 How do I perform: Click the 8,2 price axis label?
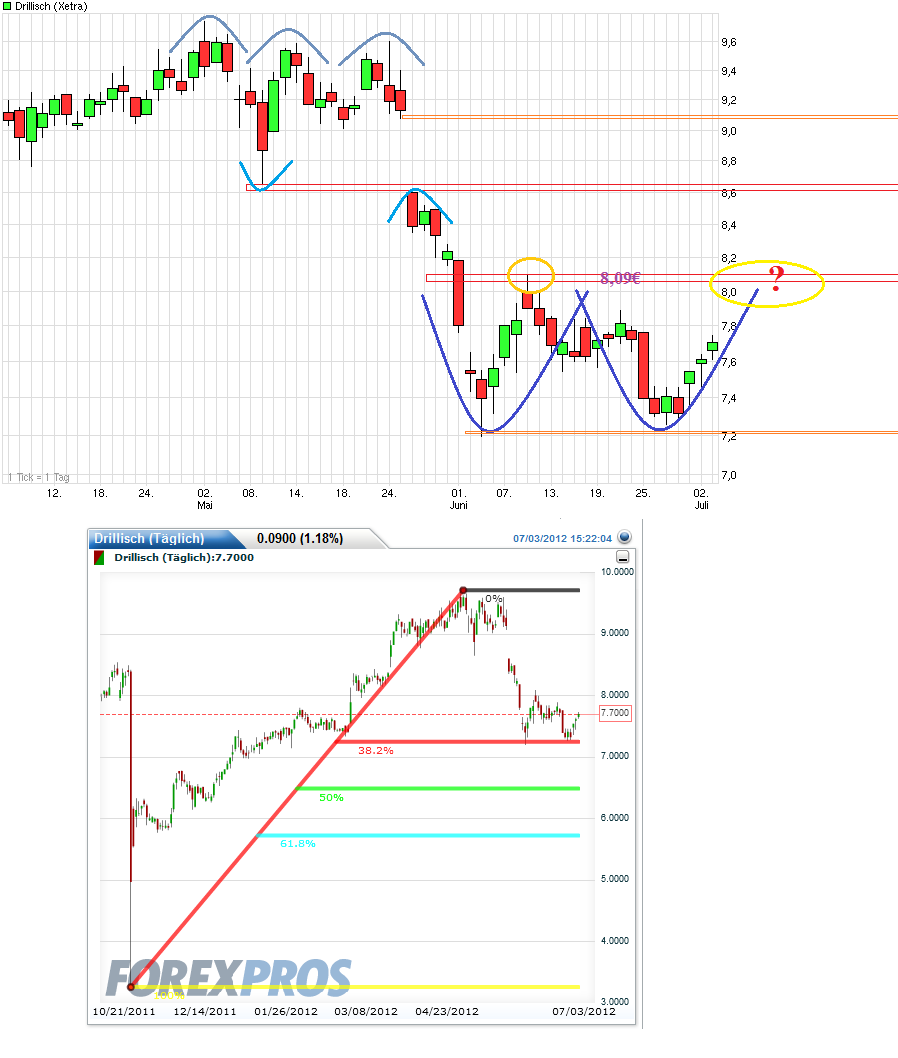pyautogui.click(x=729, y=258)
